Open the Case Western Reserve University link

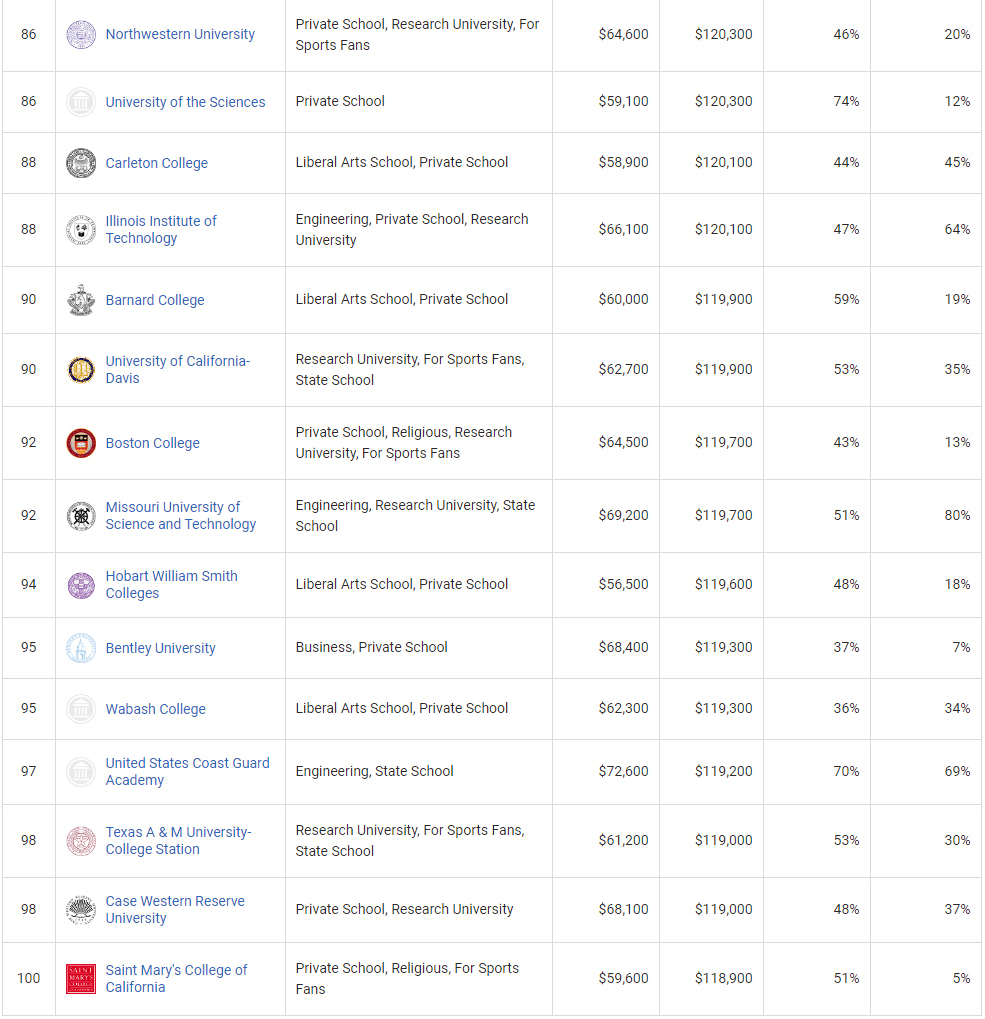click(x=175, y=909)
